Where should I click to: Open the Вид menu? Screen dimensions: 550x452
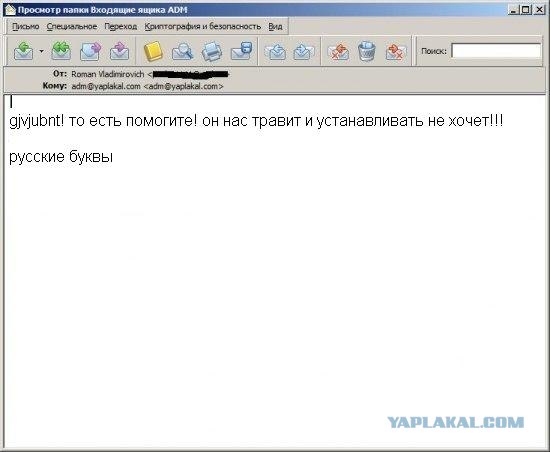tap(275, 27)
